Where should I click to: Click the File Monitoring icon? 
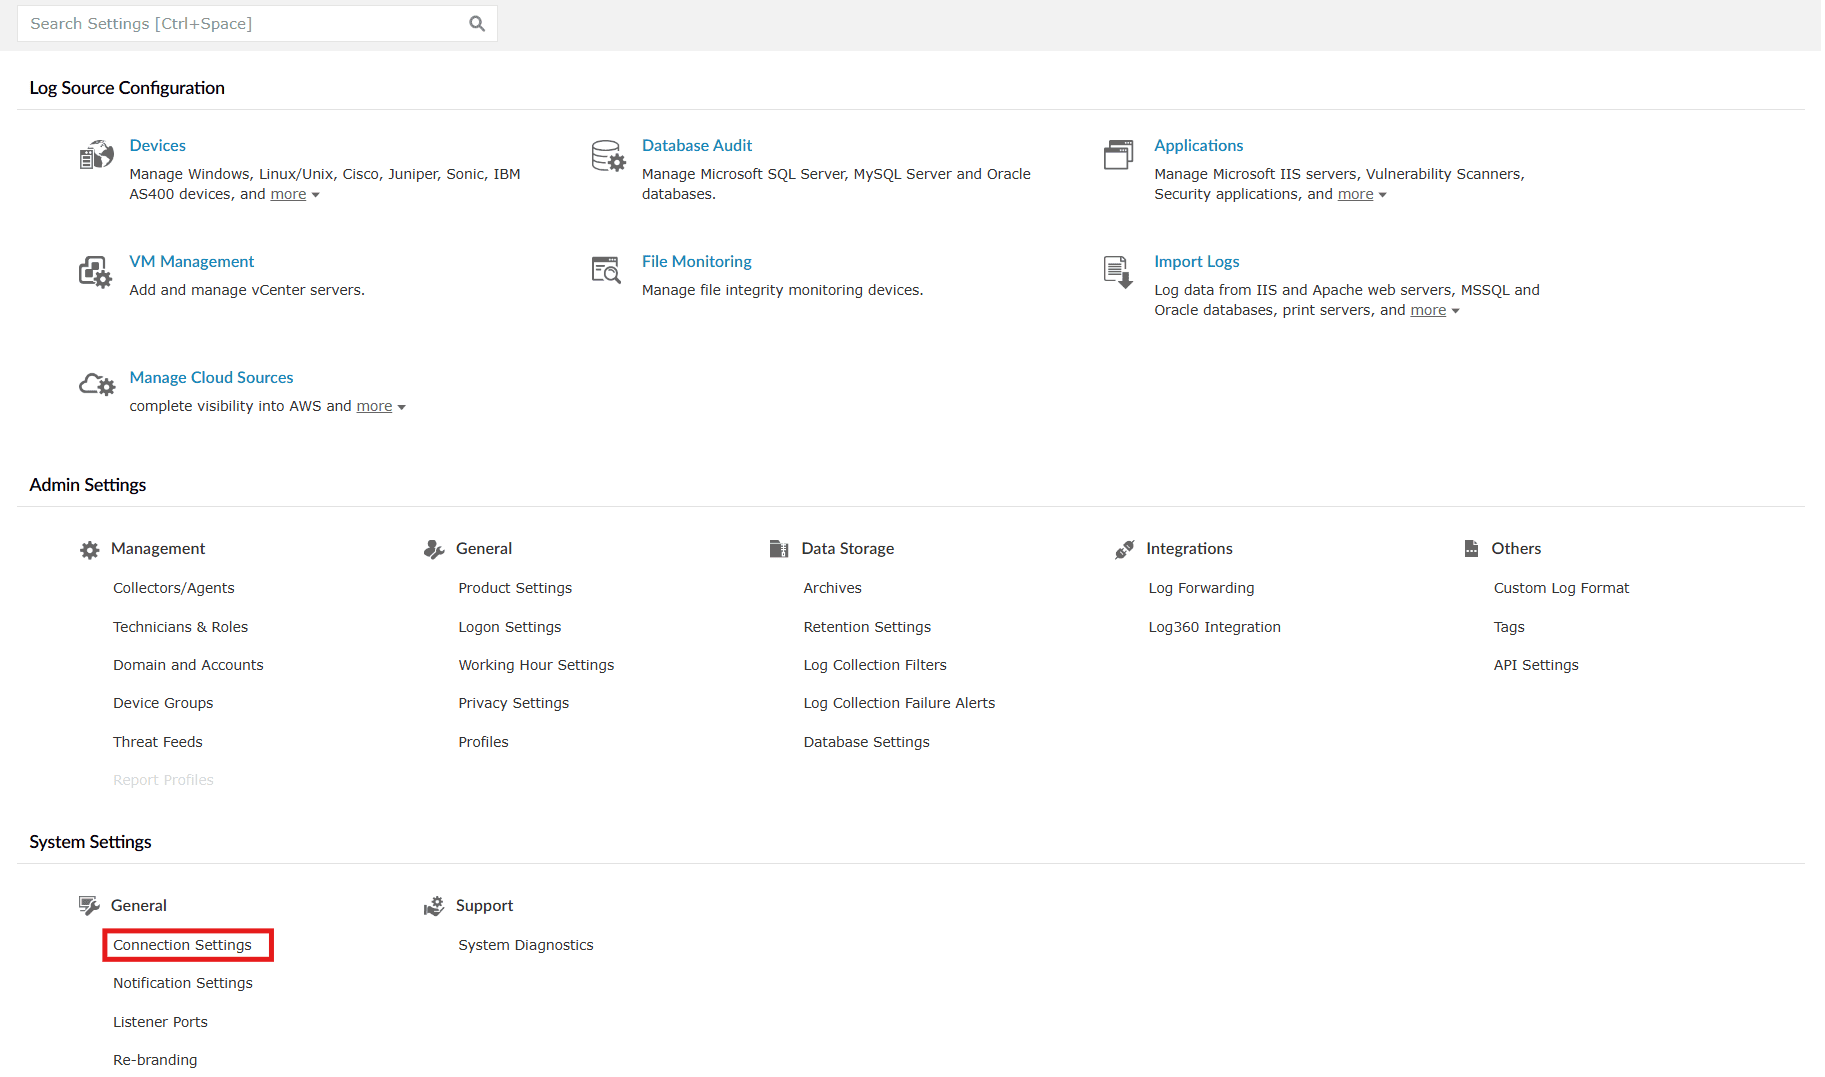[x=607, y=270]
